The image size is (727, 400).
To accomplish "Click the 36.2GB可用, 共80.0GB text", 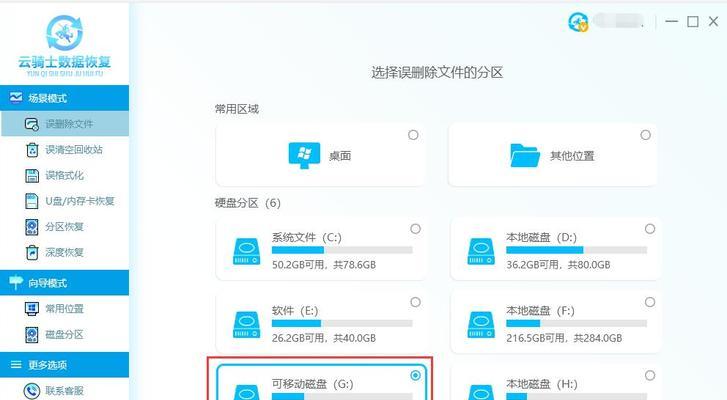I will [558, 265].
